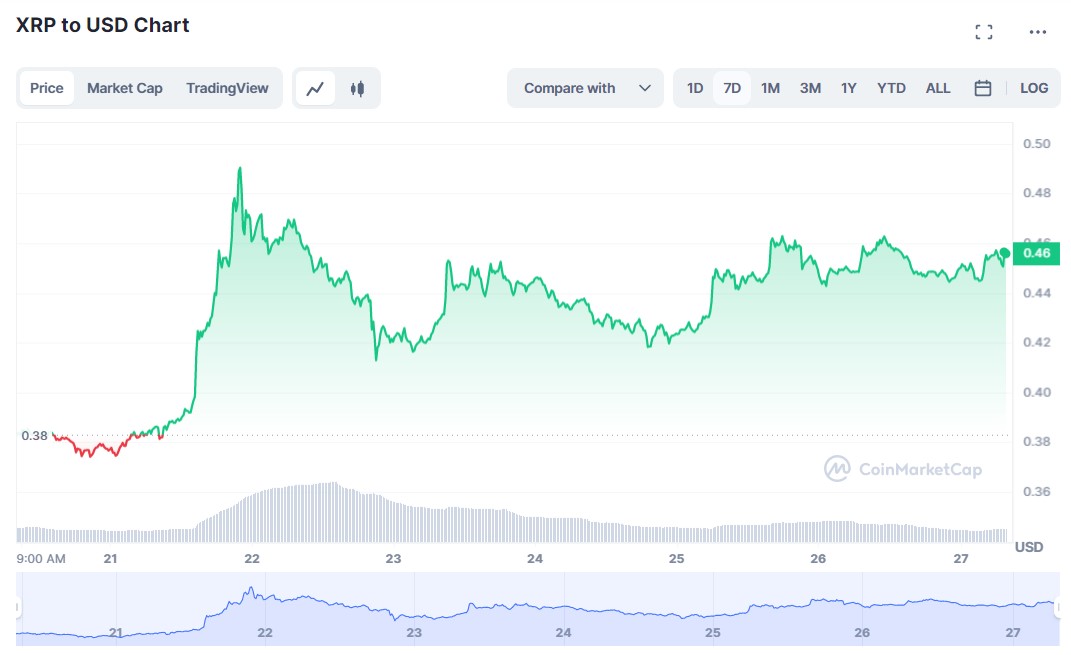
Task: Open the Compare with dropdown
Action: [584, 88]
